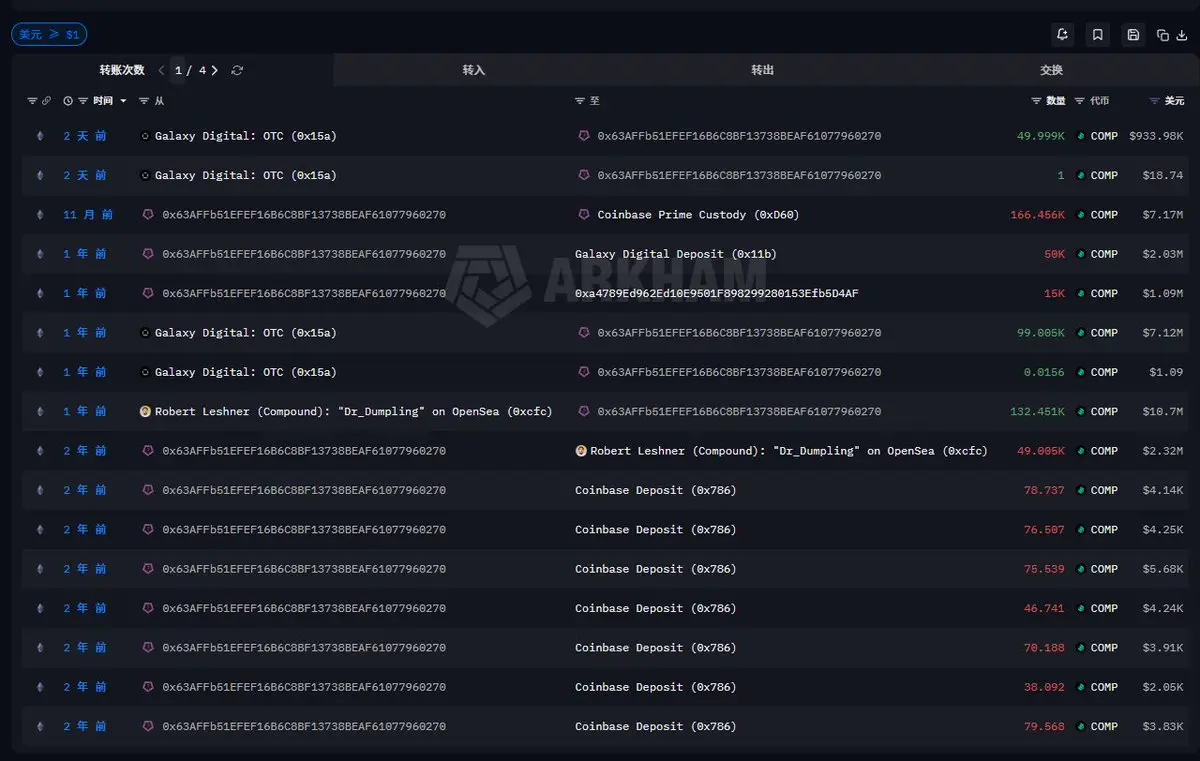Click the Galaxy Digital logo on the $933.98K row

[x=146, y=136]
